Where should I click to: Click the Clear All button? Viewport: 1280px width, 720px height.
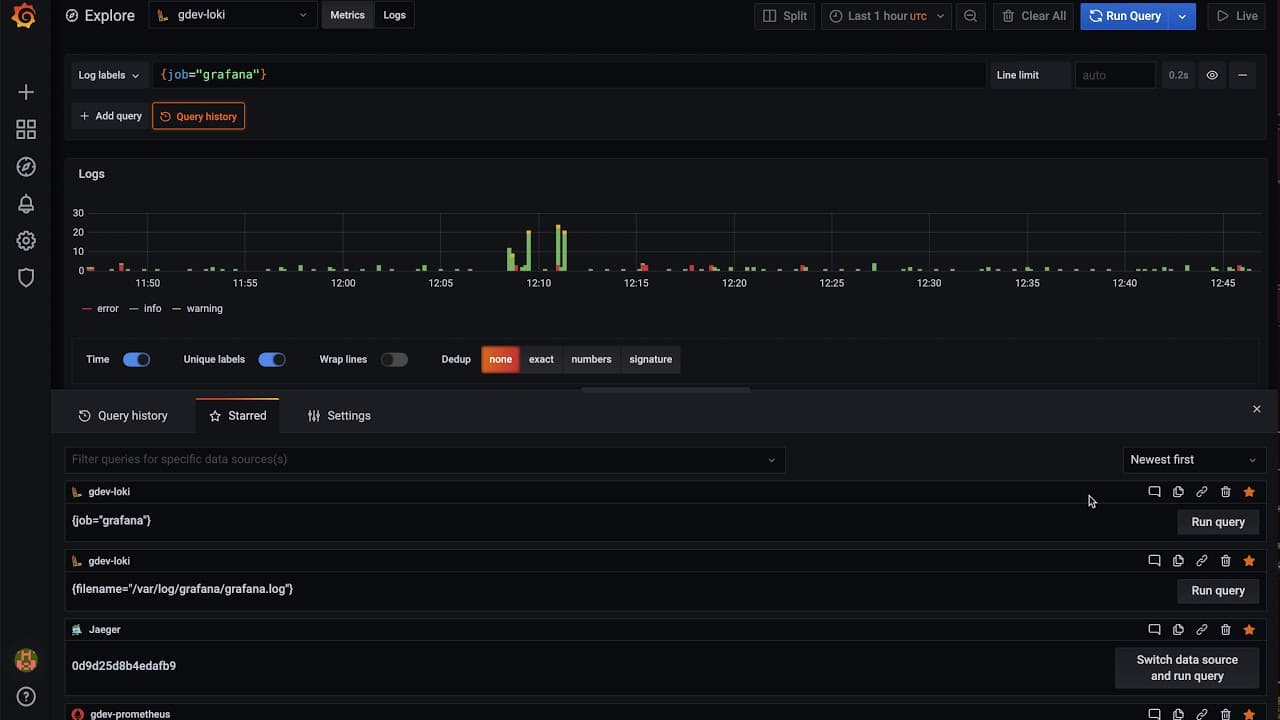tap(1034, 16)
